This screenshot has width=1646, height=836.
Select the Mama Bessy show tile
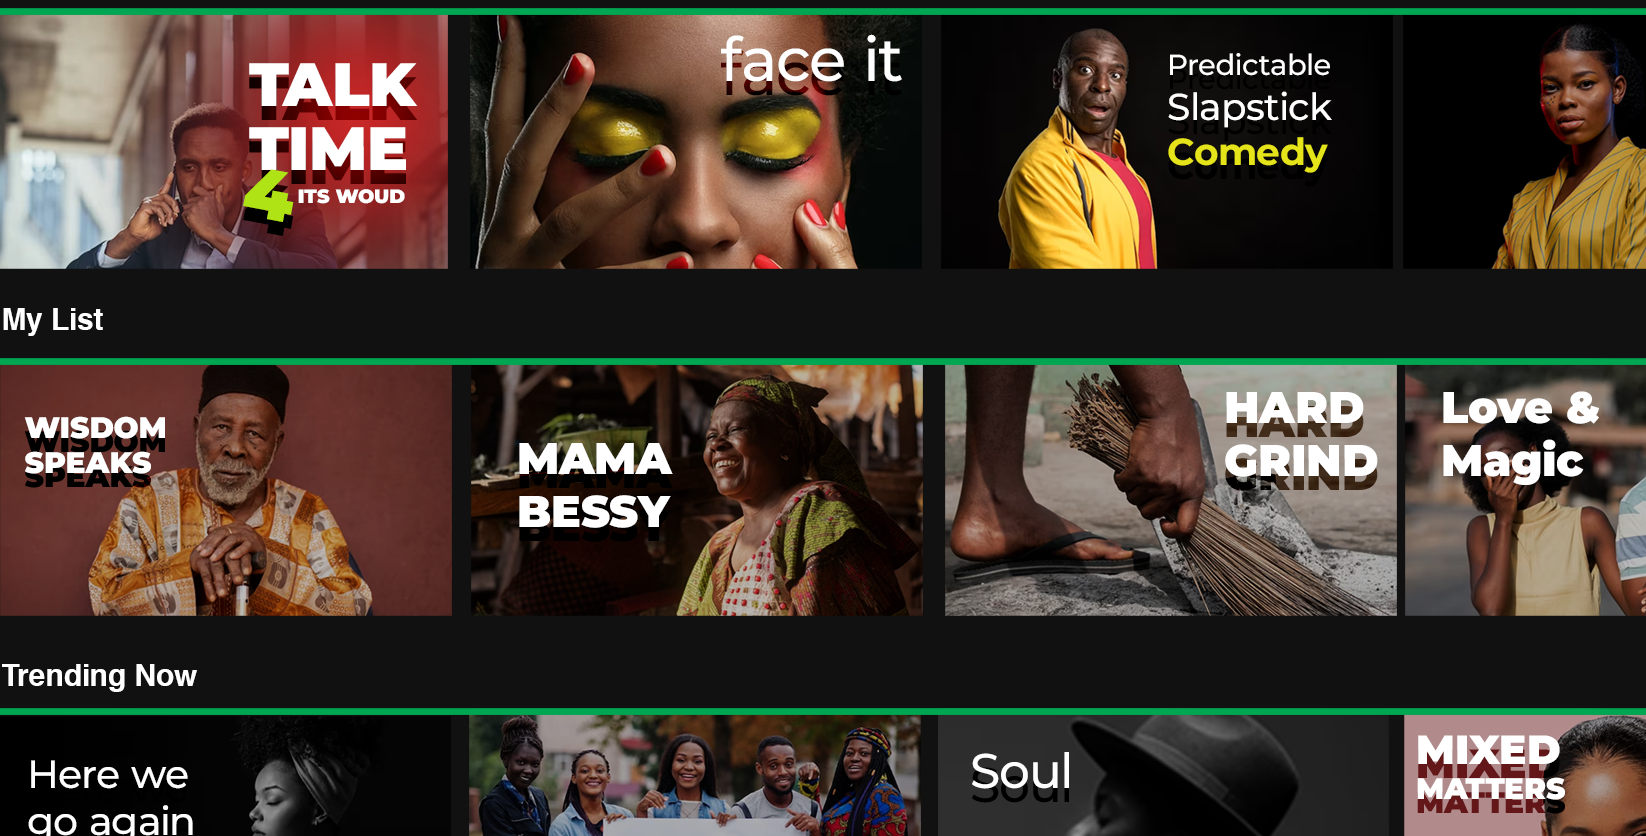point(697,490)
